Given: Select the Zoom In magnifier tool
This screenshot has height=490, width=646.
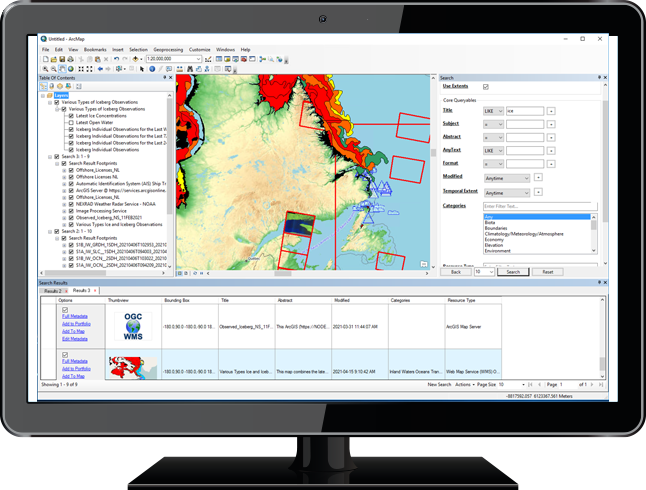Looking at the screenshot, I should [45, 69].
